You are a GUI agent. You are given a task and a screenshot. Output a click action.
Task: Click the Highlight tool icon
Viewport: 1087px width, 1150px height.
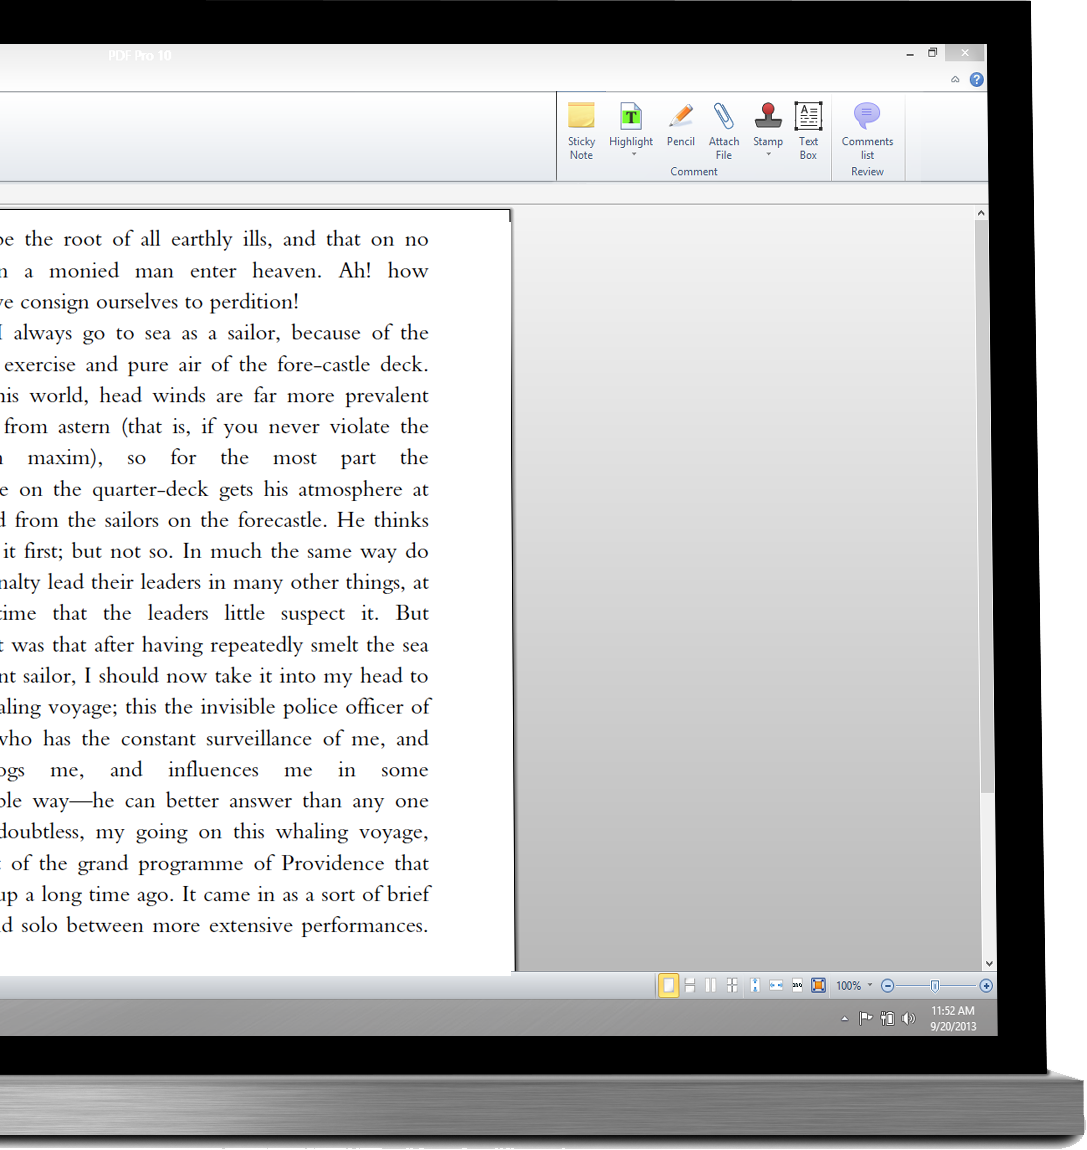point(631,118)
